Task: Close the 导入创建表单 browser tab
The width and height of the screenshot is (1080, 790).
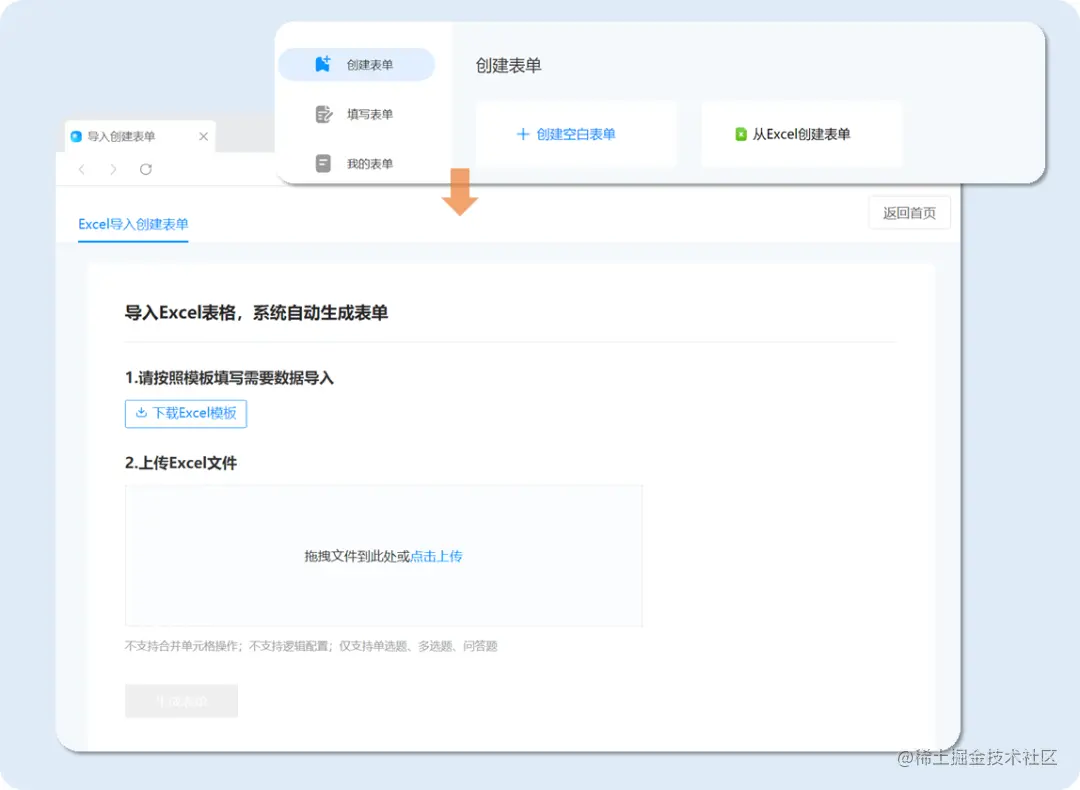Action: click(x=203, y=136)
